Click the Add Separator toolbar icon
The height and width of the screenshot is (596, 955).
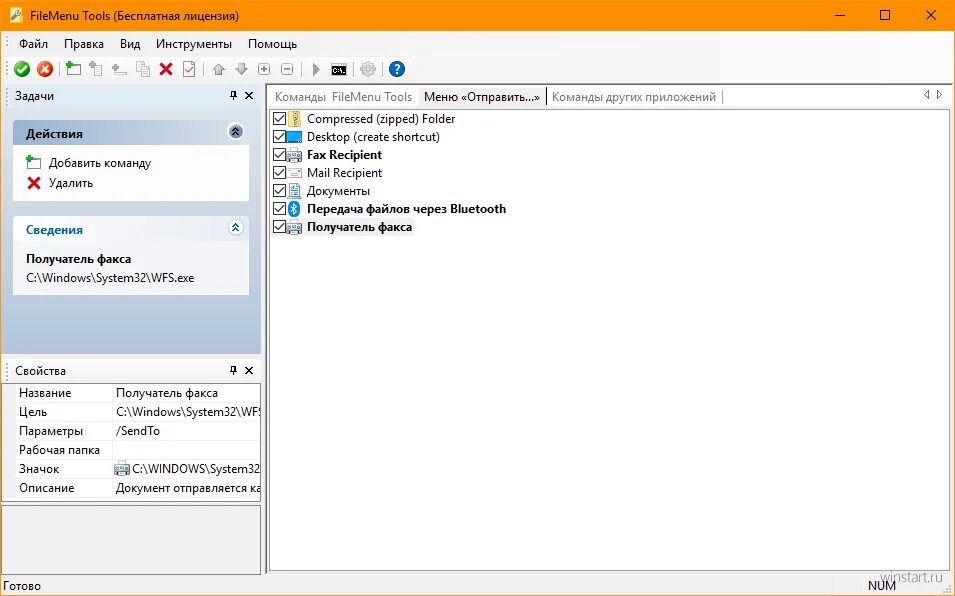pos(119,69)
